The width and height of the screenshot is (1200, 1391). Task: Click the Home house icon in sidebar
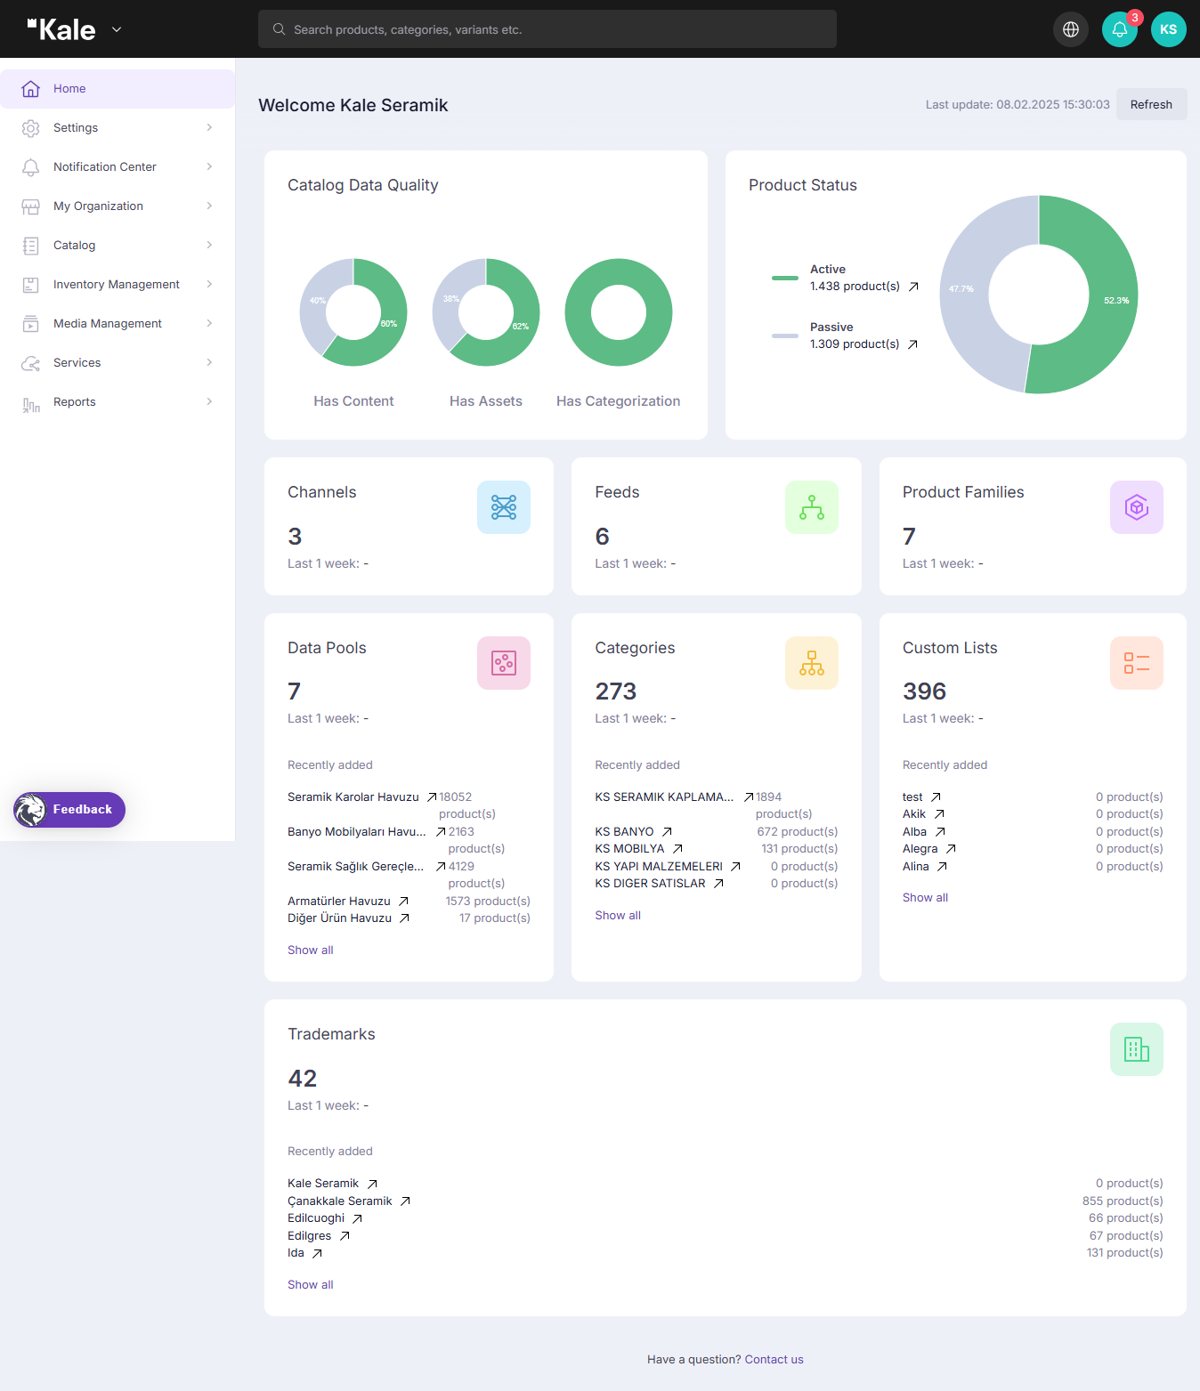pyautogui.click(x=31, y=89)
